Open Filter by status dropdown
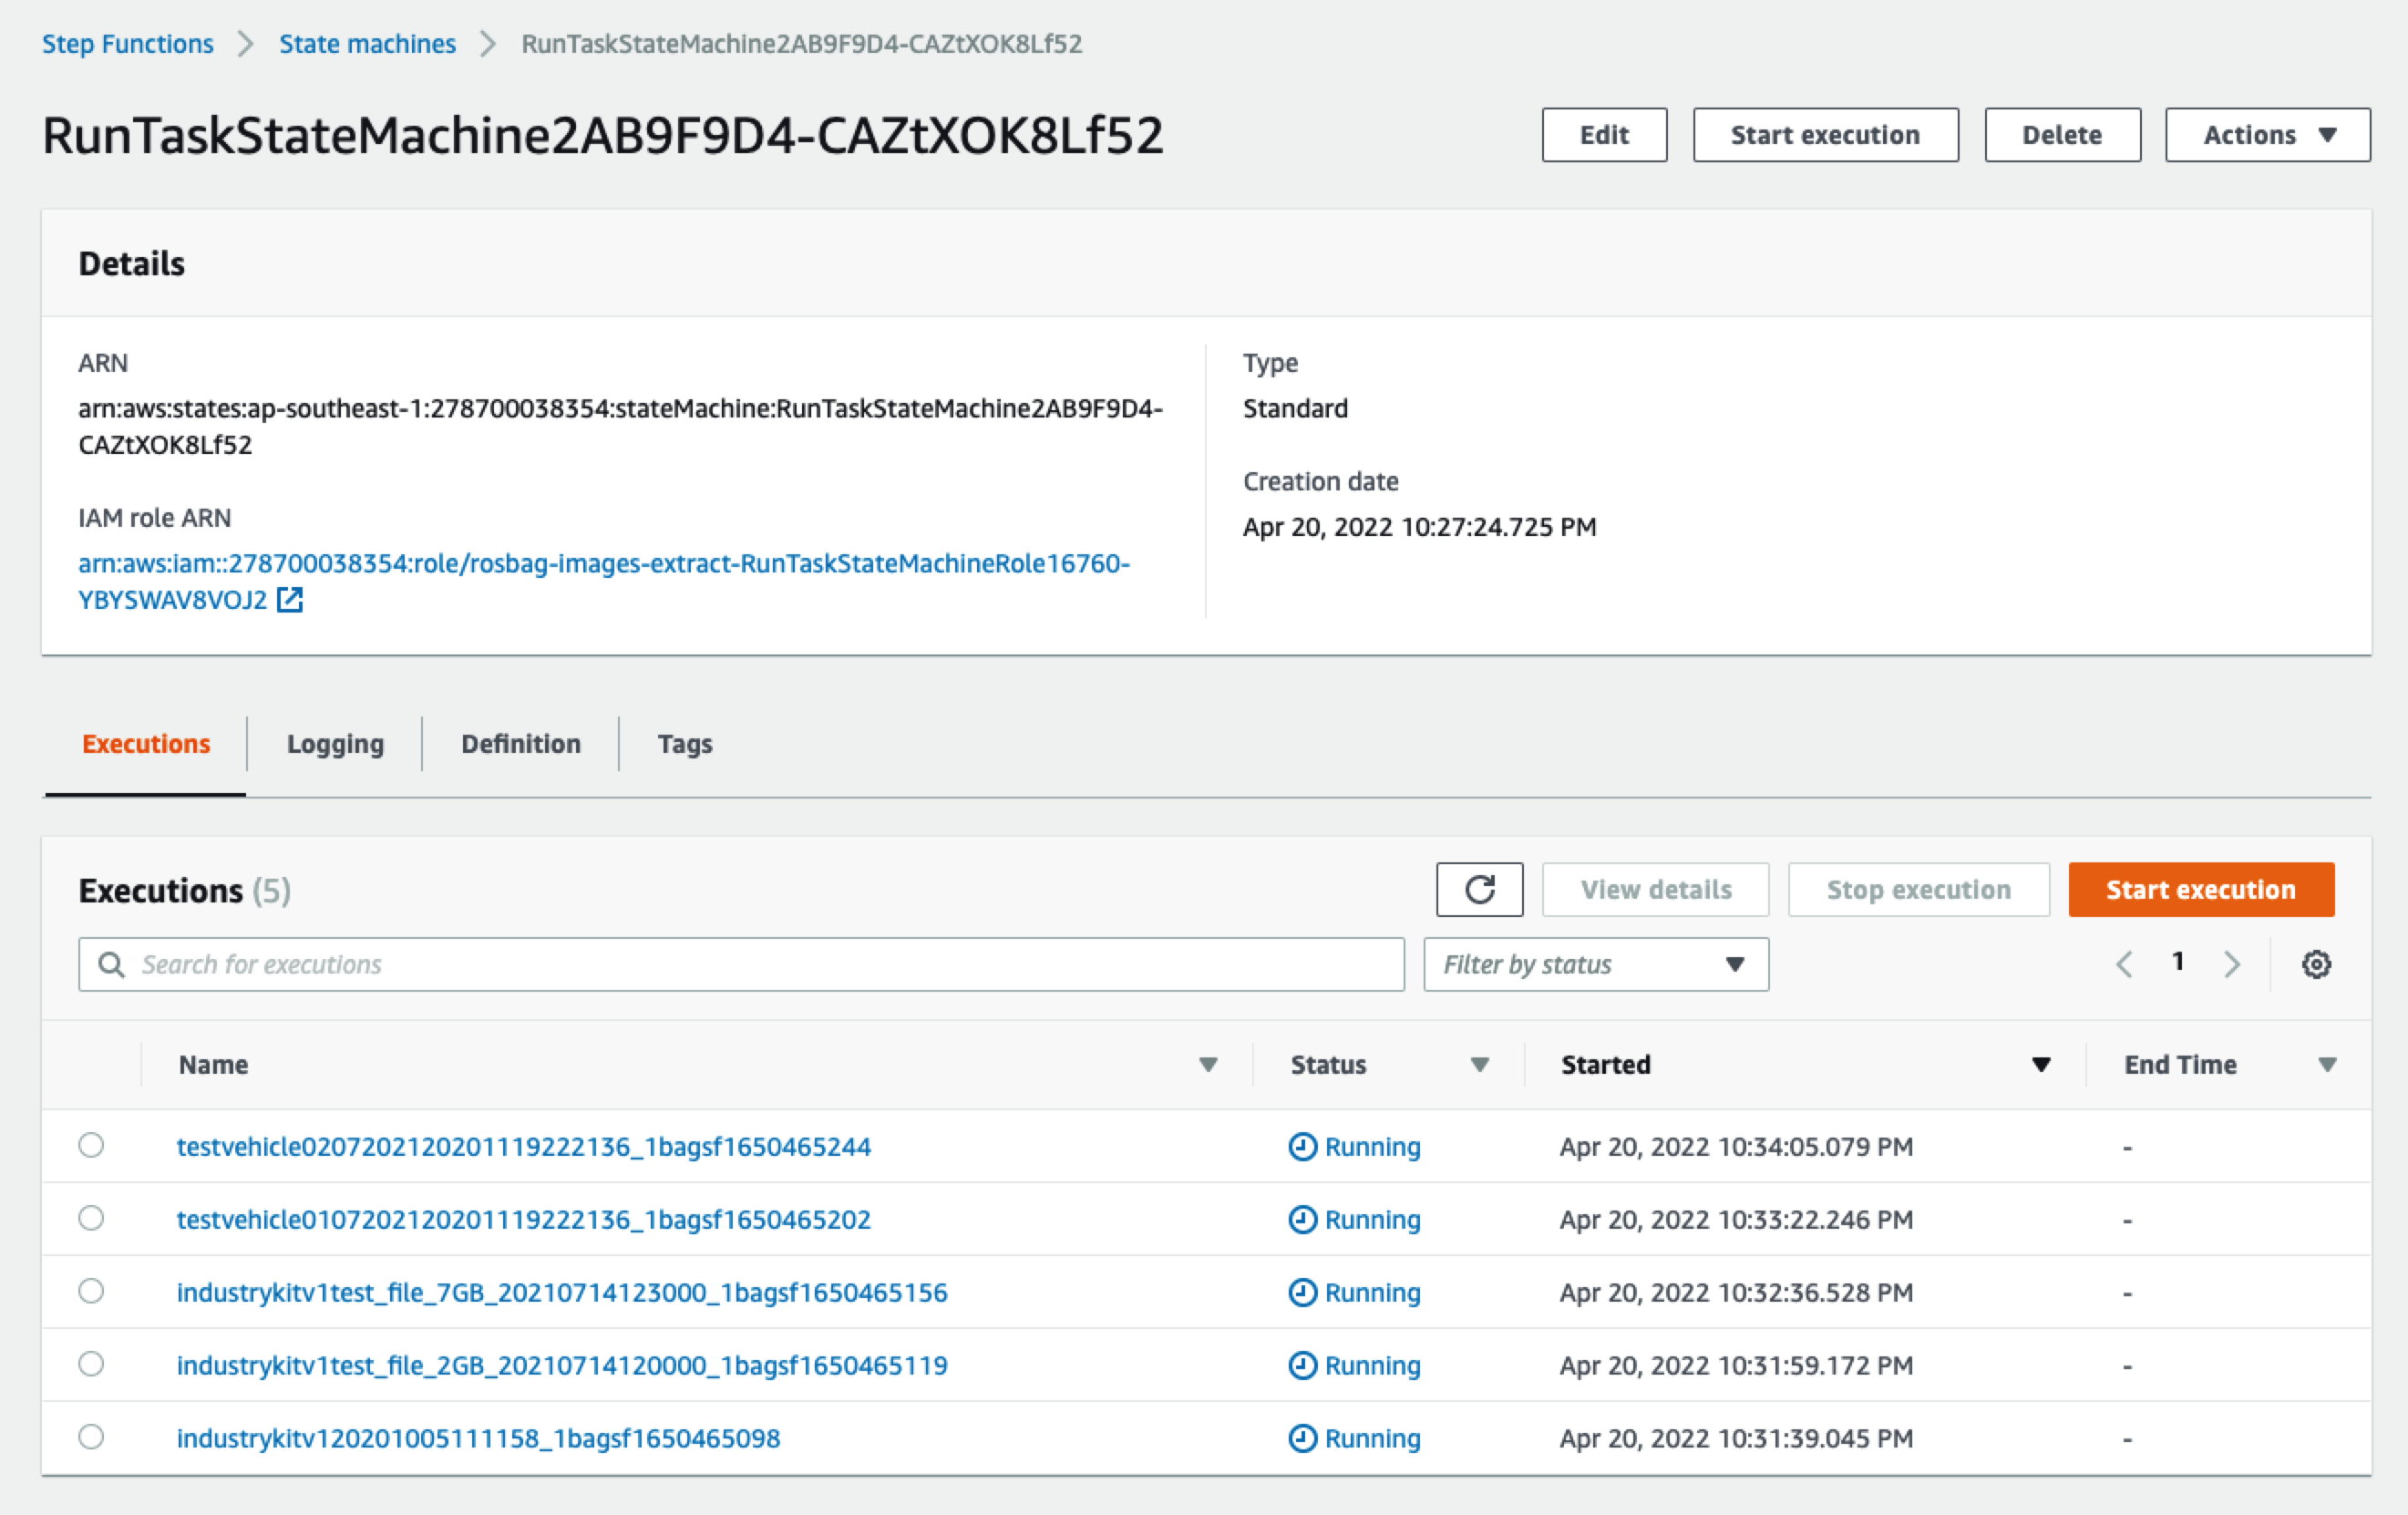This screenshot has width=2408, height=1515. coord(1596,964)
